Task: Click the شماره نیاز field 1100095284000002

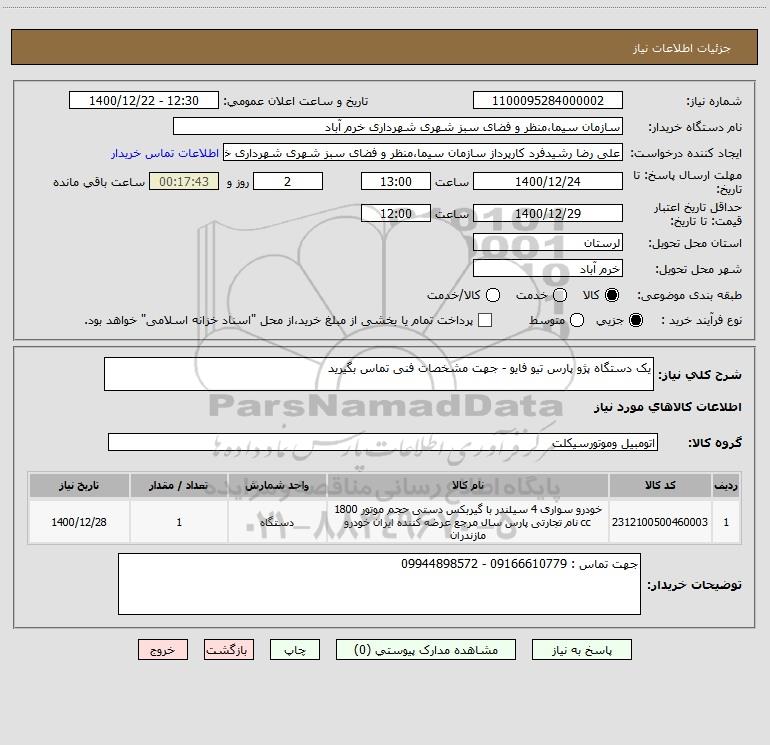Action: click(548, 100)
